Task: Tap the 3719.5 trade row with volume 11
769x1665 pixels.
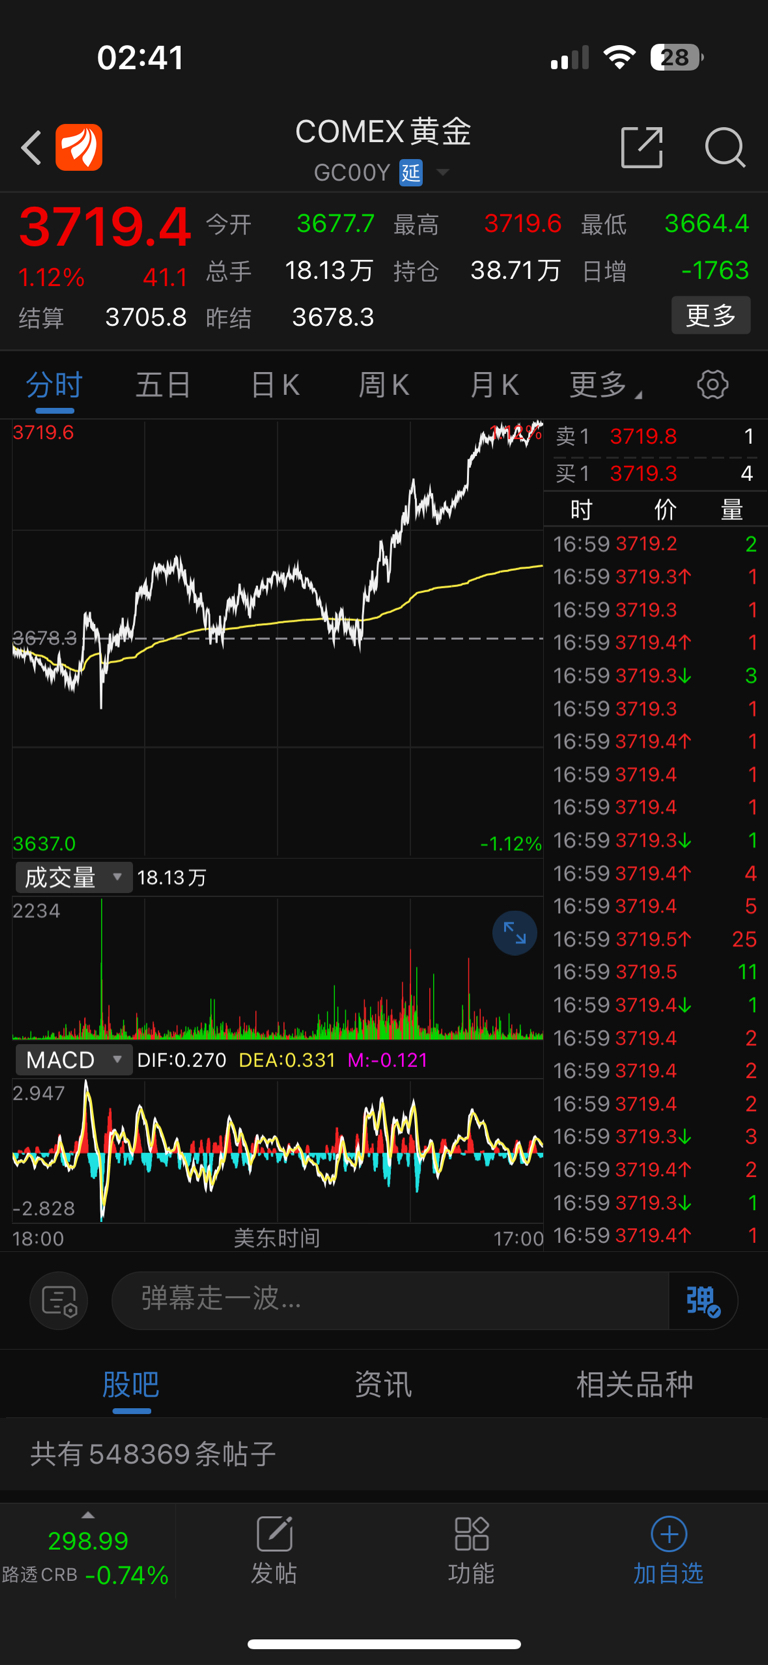Action: point(655,972)
